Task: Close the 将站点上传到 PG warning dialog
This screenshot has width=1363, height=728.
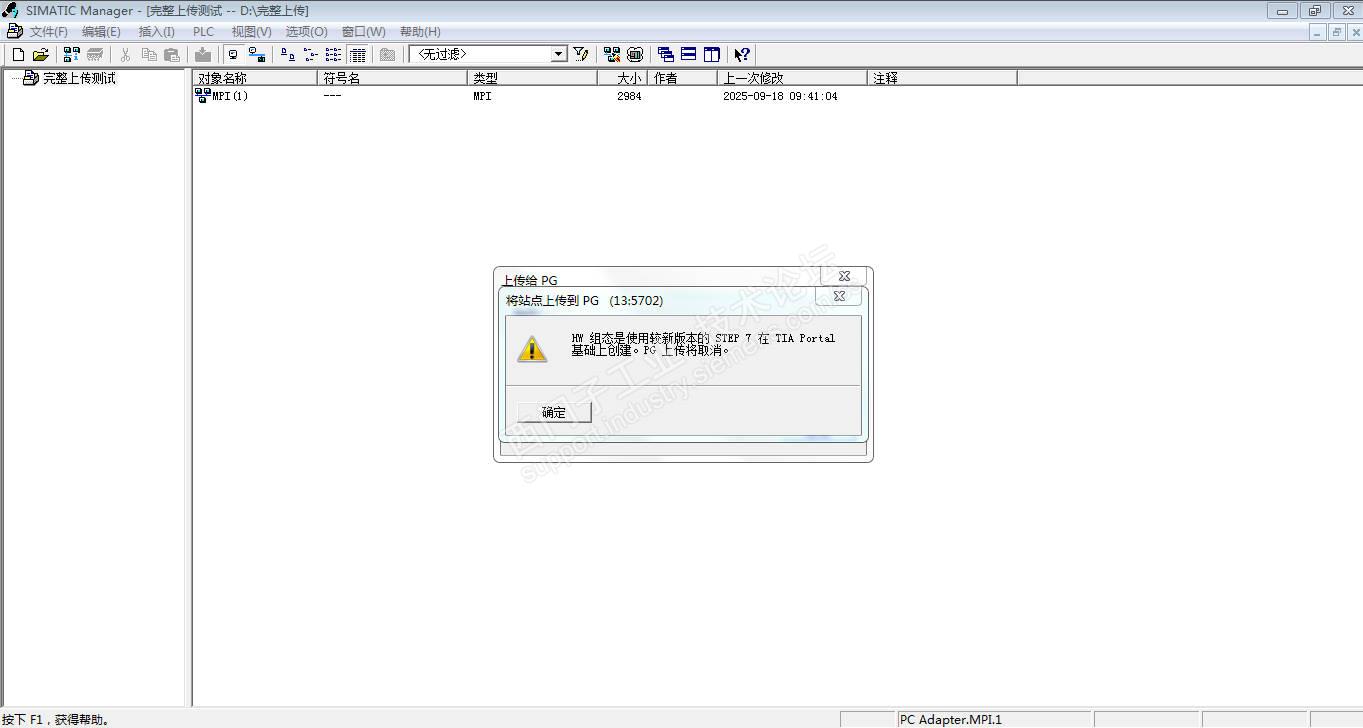Action: click(x=839, y=296)
